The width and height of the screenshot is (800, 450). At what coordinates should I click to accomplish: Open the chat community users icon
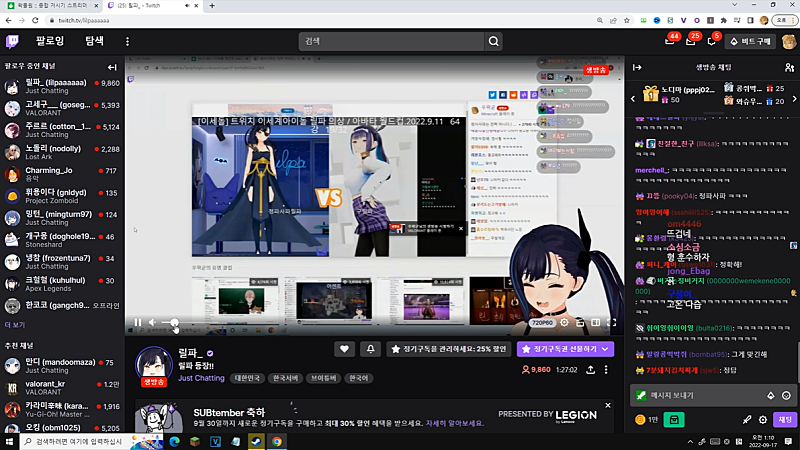789,67
